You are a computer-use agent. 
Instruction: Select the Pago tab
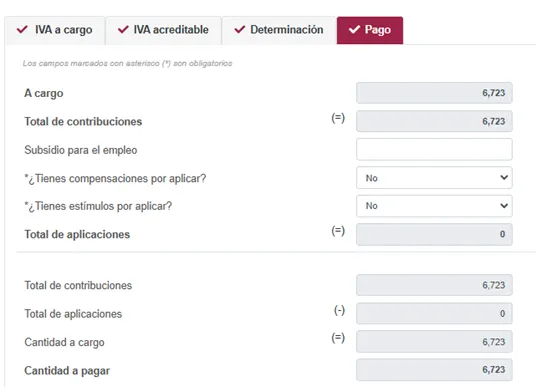click(370, 30)
